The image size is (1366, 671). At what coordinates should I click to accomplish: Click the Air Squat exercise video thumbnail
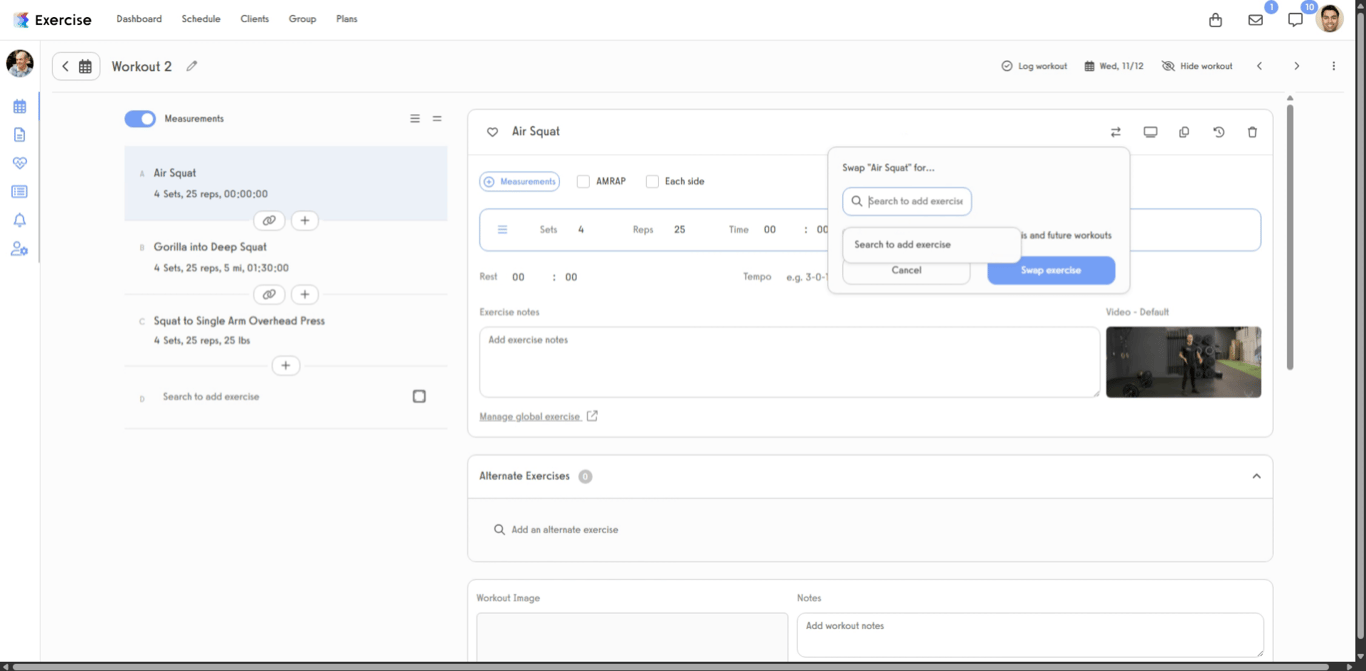[1184, 362]
